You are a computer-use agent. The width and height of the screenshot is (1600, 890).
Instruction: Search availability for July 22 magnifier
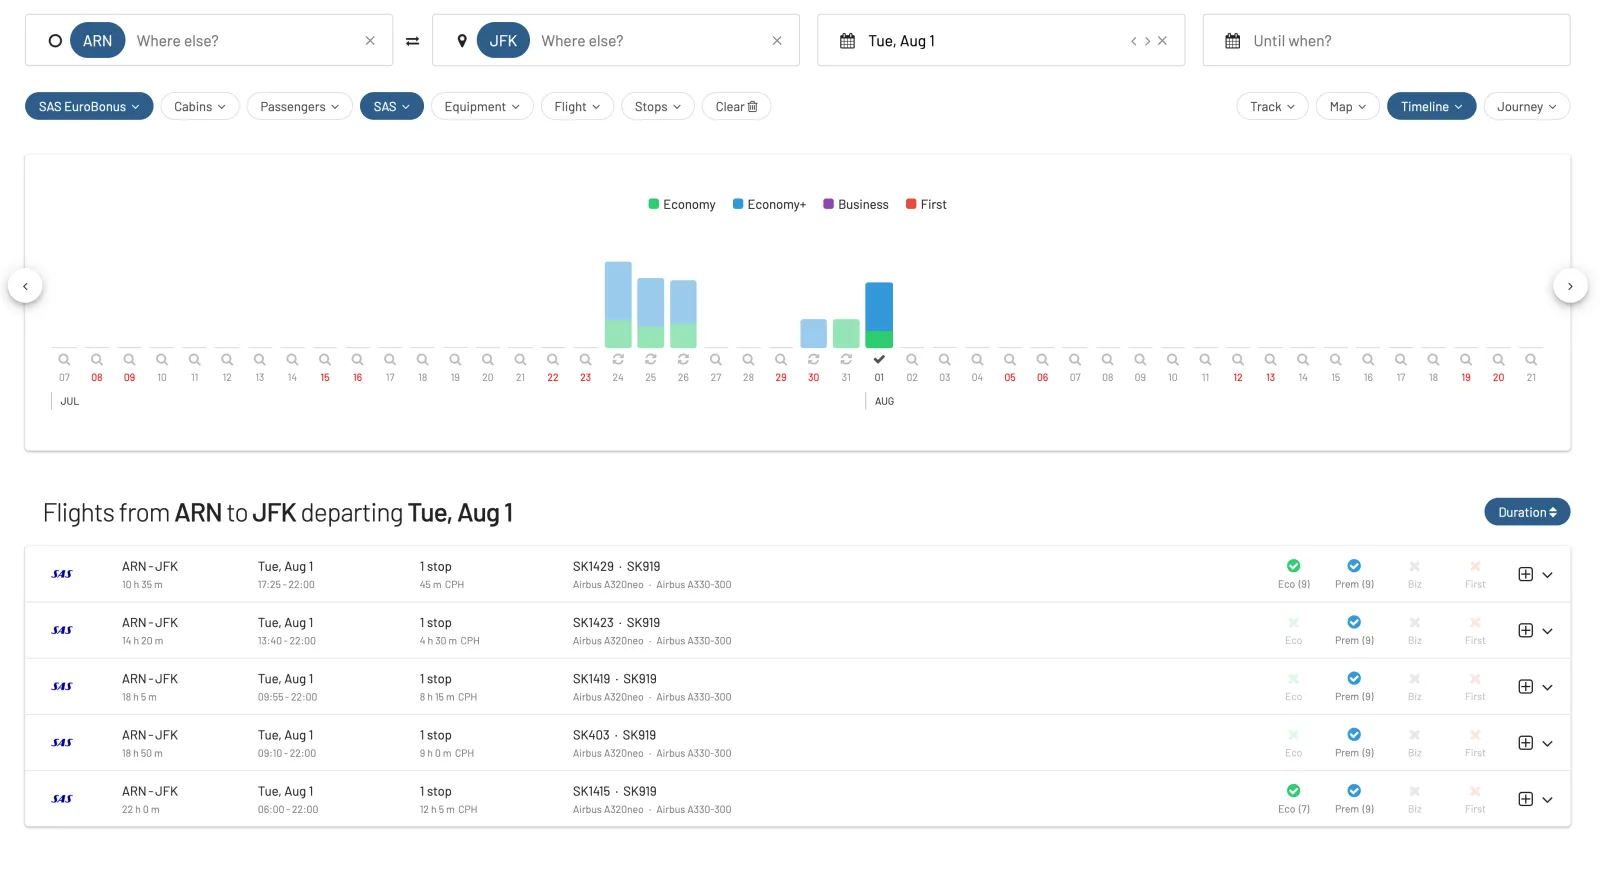click(553, 359)
